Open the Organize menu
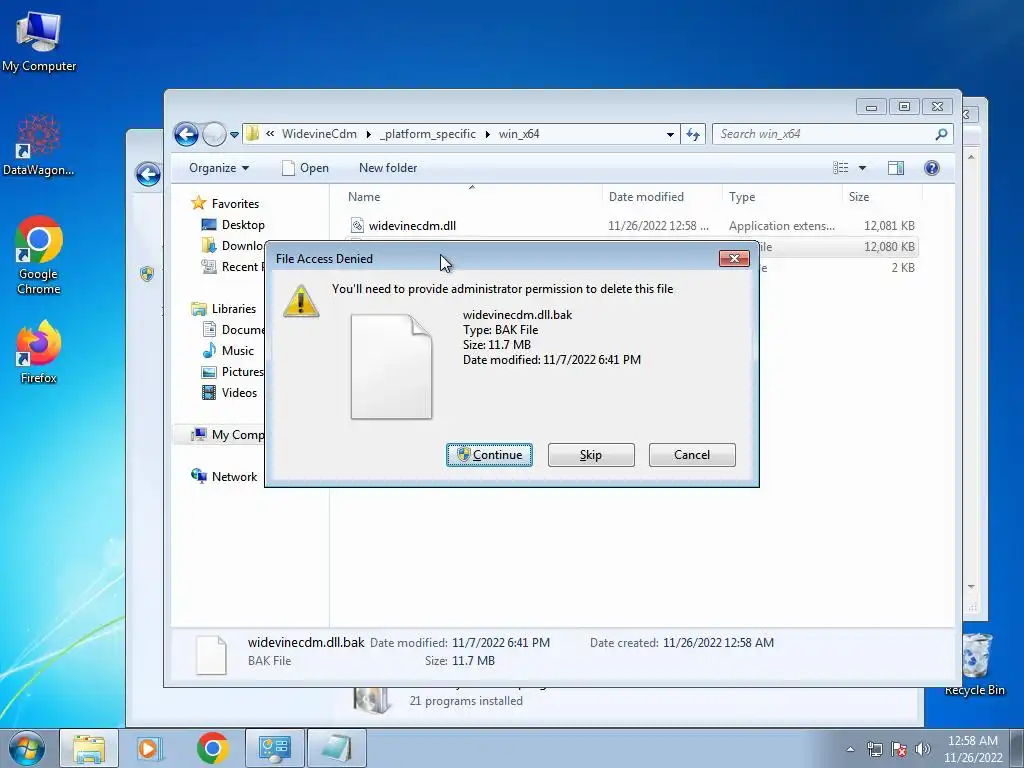The width and height of the screenshot is (1024, 768). (219, 168)
